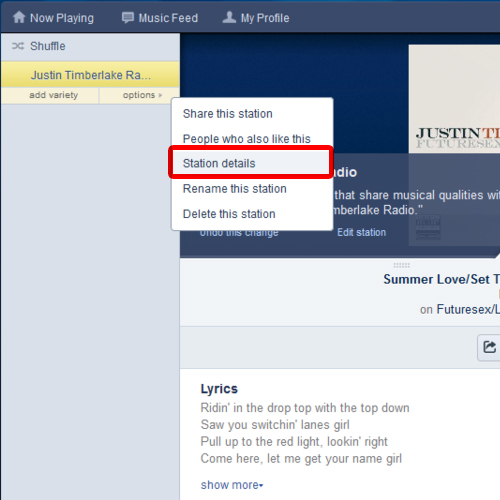Click lyric line "Ridin' in the drop top"
Viewport: 500px width, 500px height.
tap(305, 408)
